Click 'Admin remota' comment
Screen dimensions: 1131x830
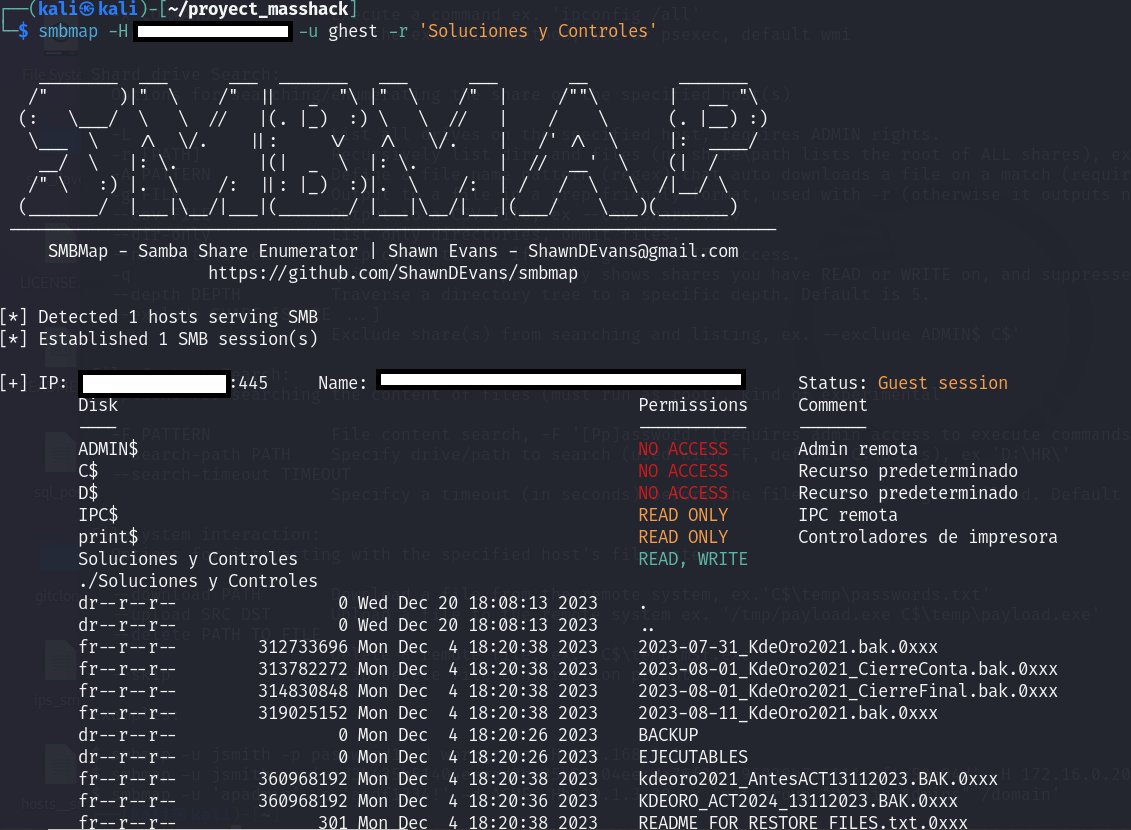point(858,449)
